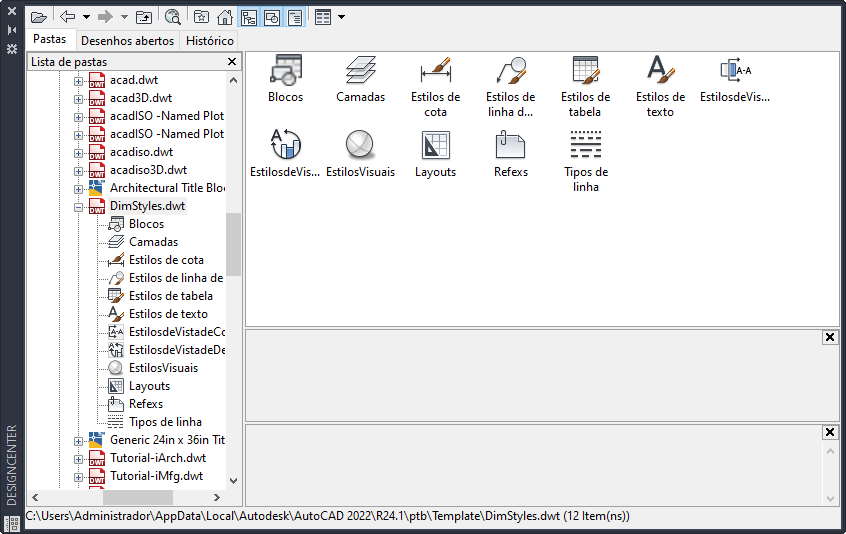Select Camadas in the folder tree
The height and width of the screenshot is (534, 846).
tap(153, 242)
